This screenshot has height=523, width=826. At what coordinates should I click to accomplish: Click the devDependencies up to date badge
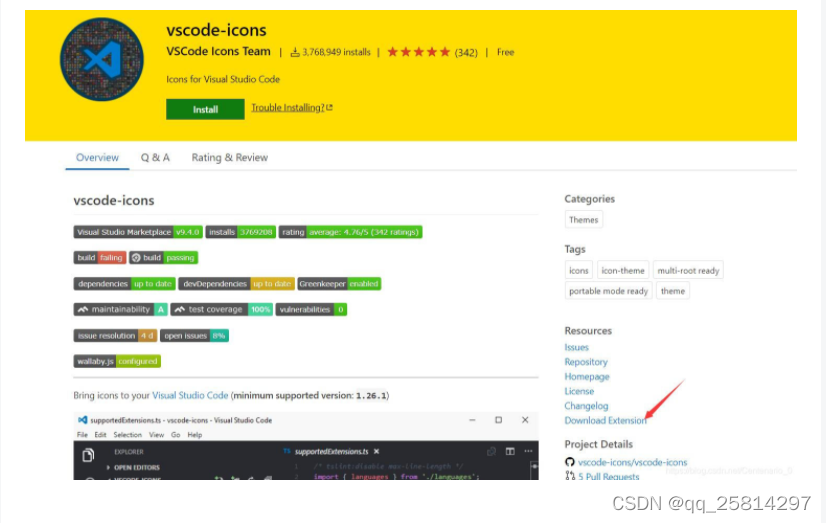pyautogui.click(x=236, y=283)
